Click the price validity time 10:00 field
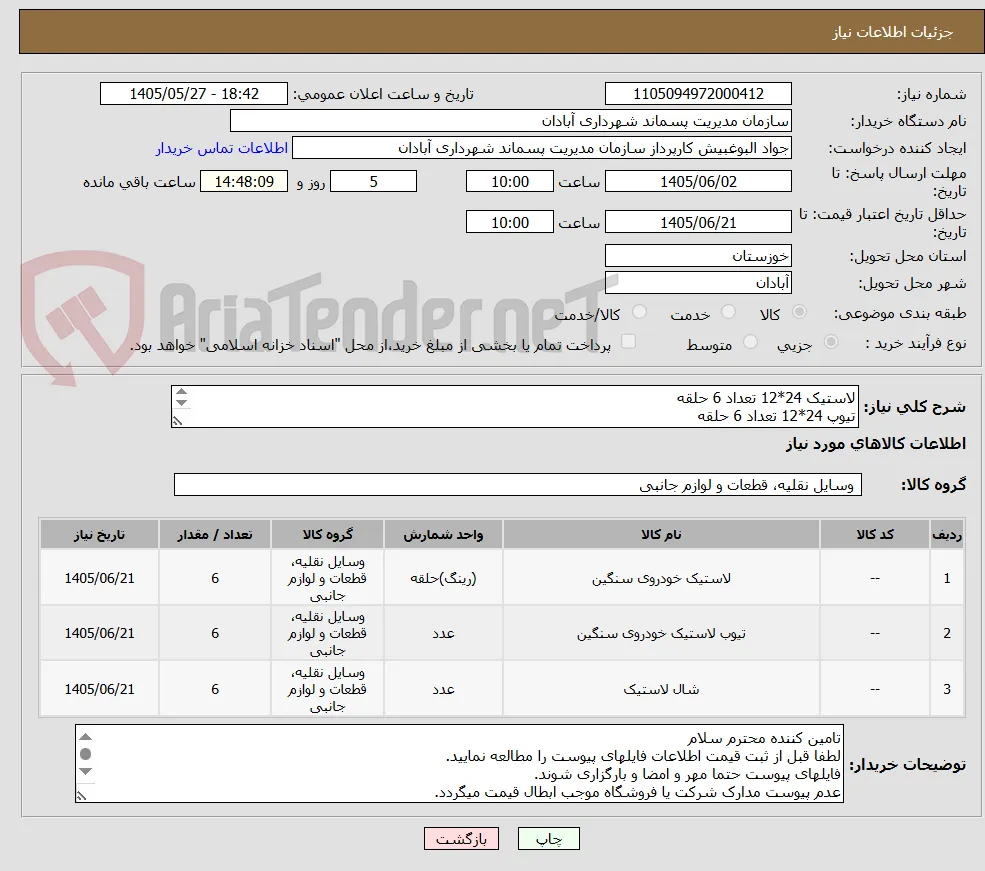 click(509, 222)
